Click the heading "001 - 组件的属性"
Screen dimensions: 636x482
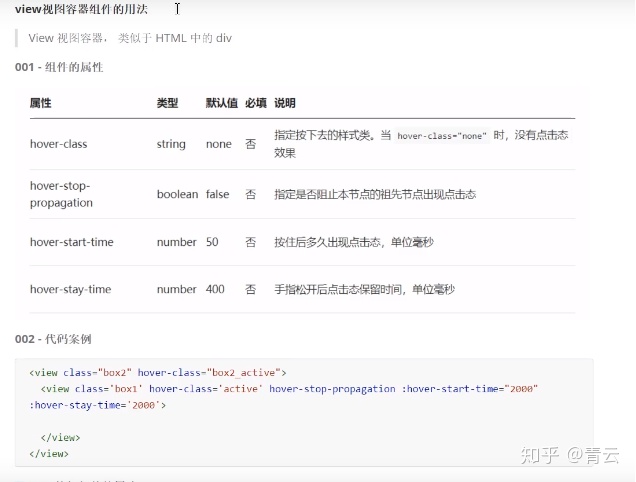coord(59,67)
